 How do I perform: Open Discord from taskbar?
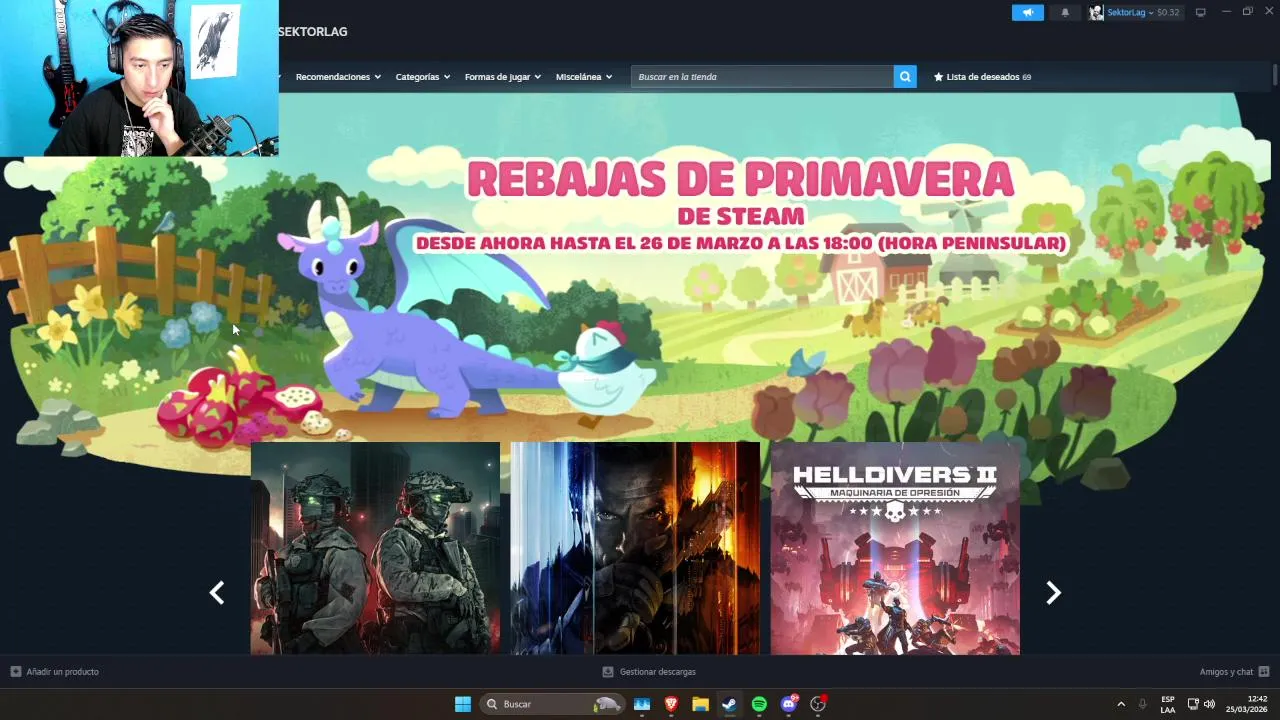(789, 704)
